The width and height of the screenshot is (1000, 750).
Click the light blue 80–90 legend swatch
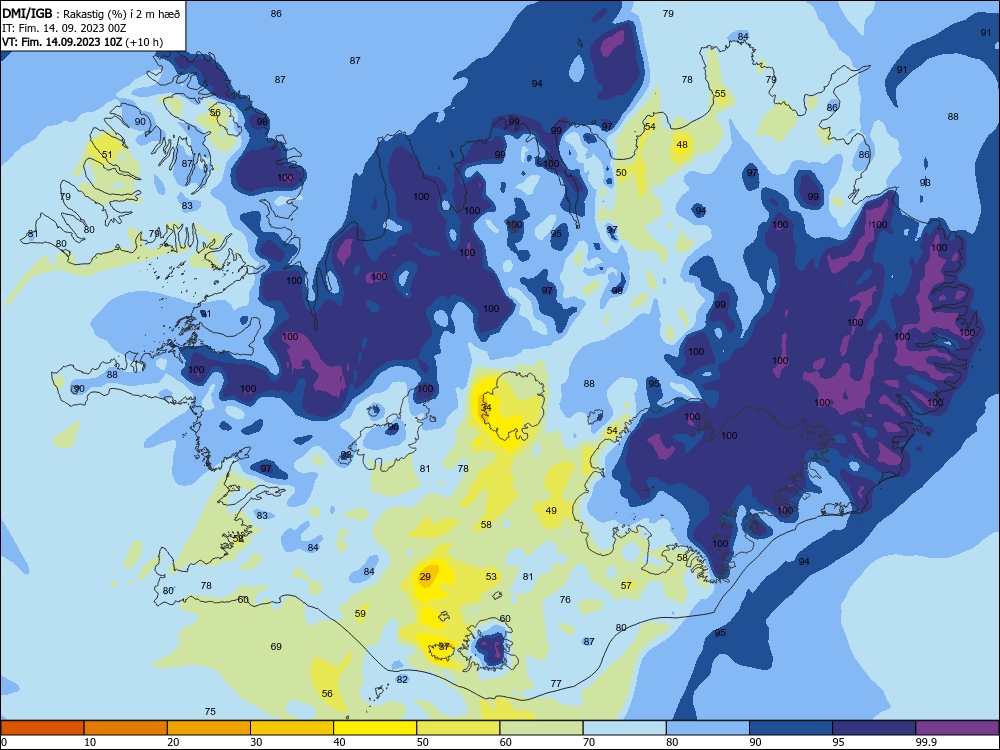[708, 728]
